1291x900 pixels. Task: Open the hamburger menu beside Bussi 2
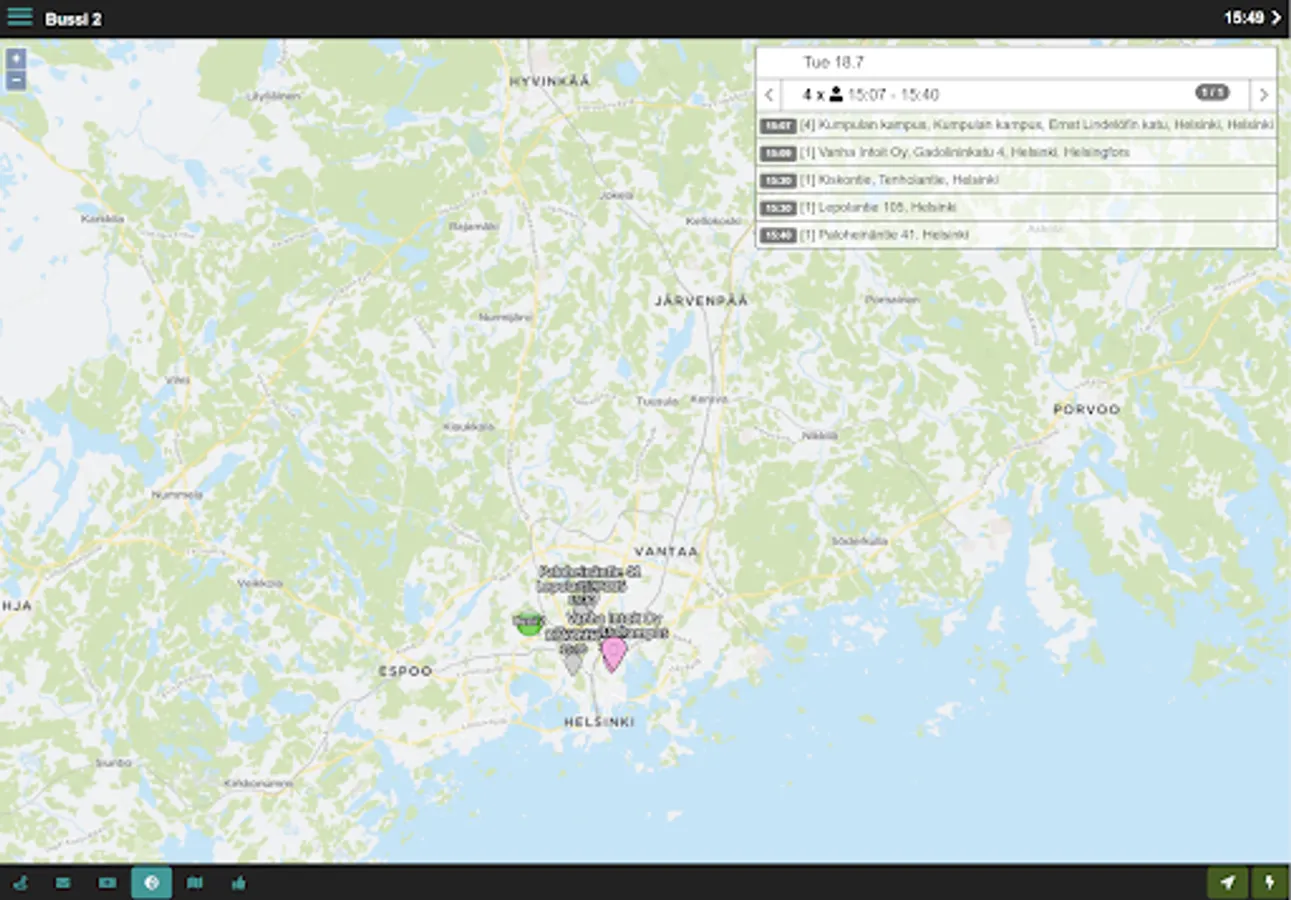click(x=19, y=17)
